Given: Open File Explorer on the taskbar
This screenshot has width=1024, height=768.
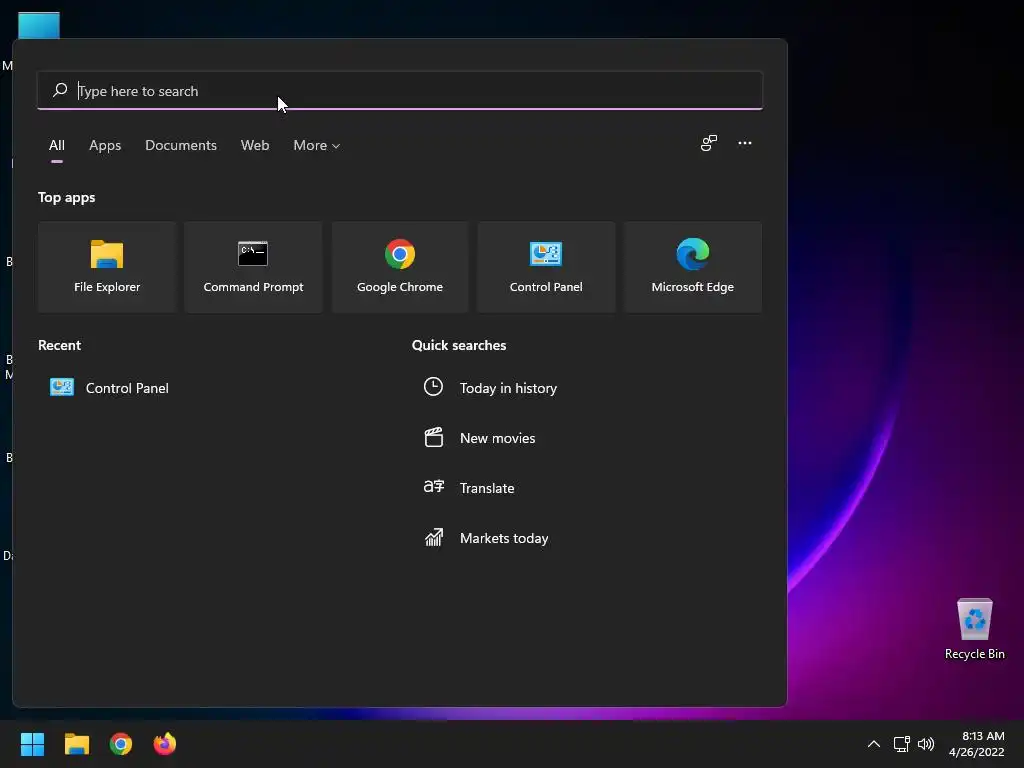Looking at the screenshot, I should pyautogui.click(x=76, y=744).
